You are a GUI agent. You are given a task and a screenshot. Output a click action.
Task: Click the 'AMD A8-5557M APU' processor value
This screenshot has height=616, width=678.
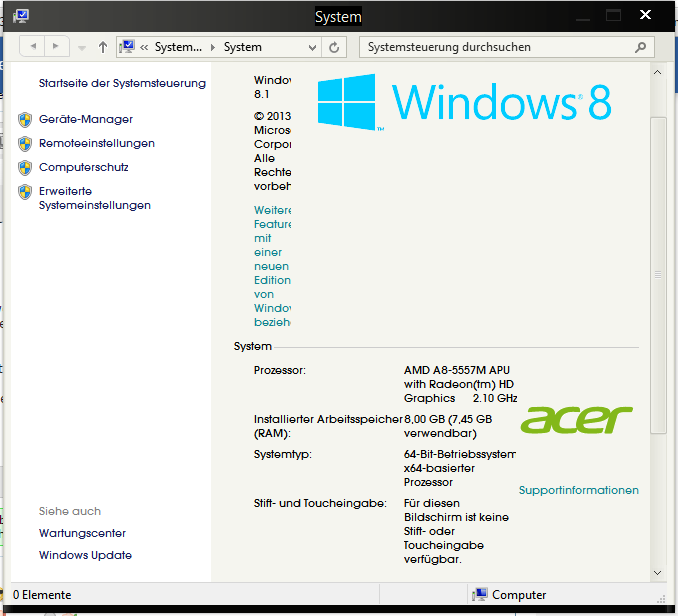(457, 370)
